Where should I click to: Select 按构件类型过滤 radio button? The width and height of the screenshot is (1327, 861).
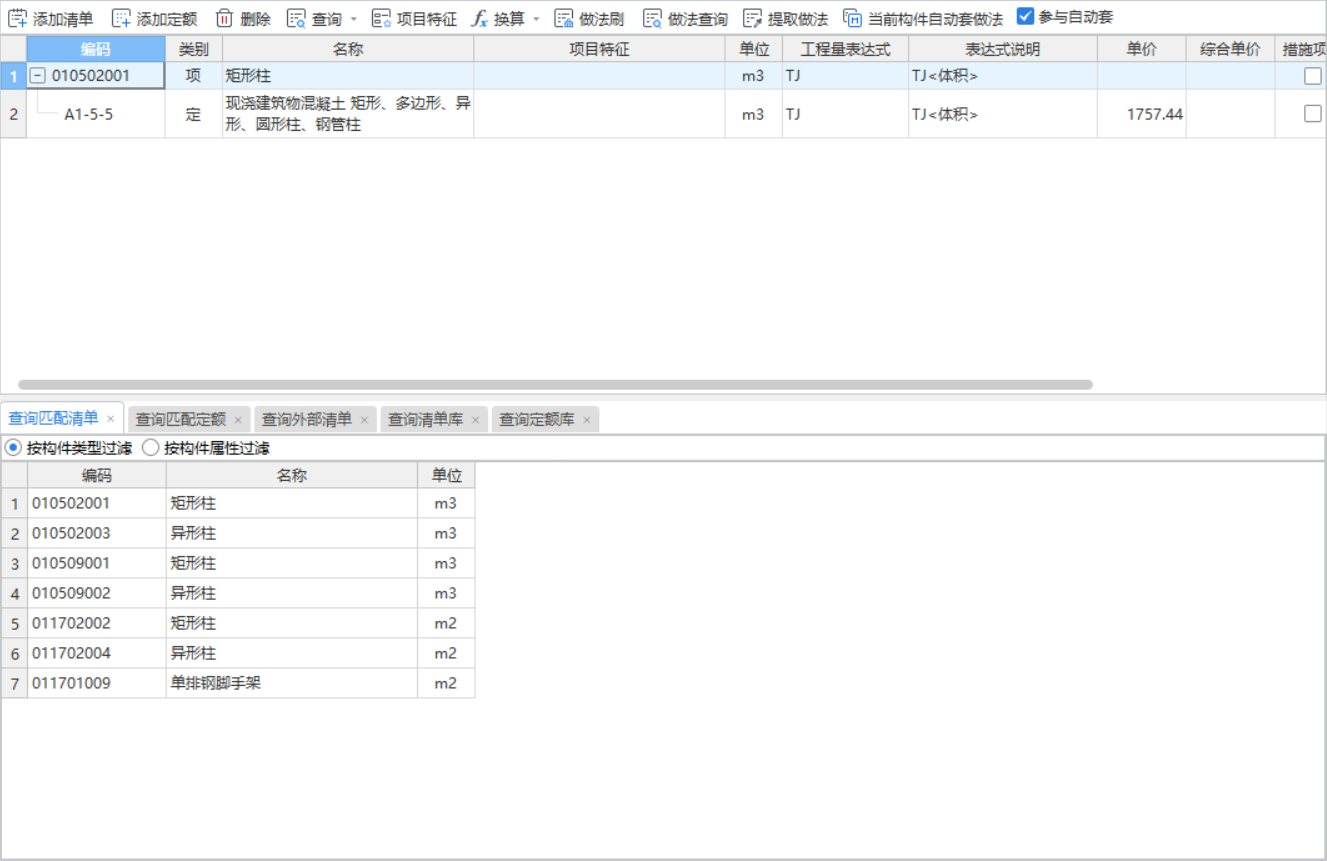14,448
